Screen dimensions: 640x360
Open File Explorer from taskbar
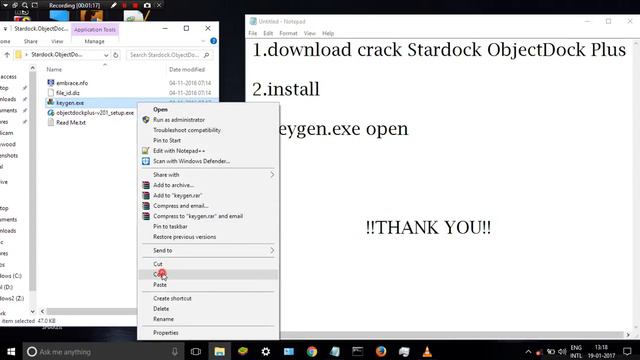(x=219, y=351)
